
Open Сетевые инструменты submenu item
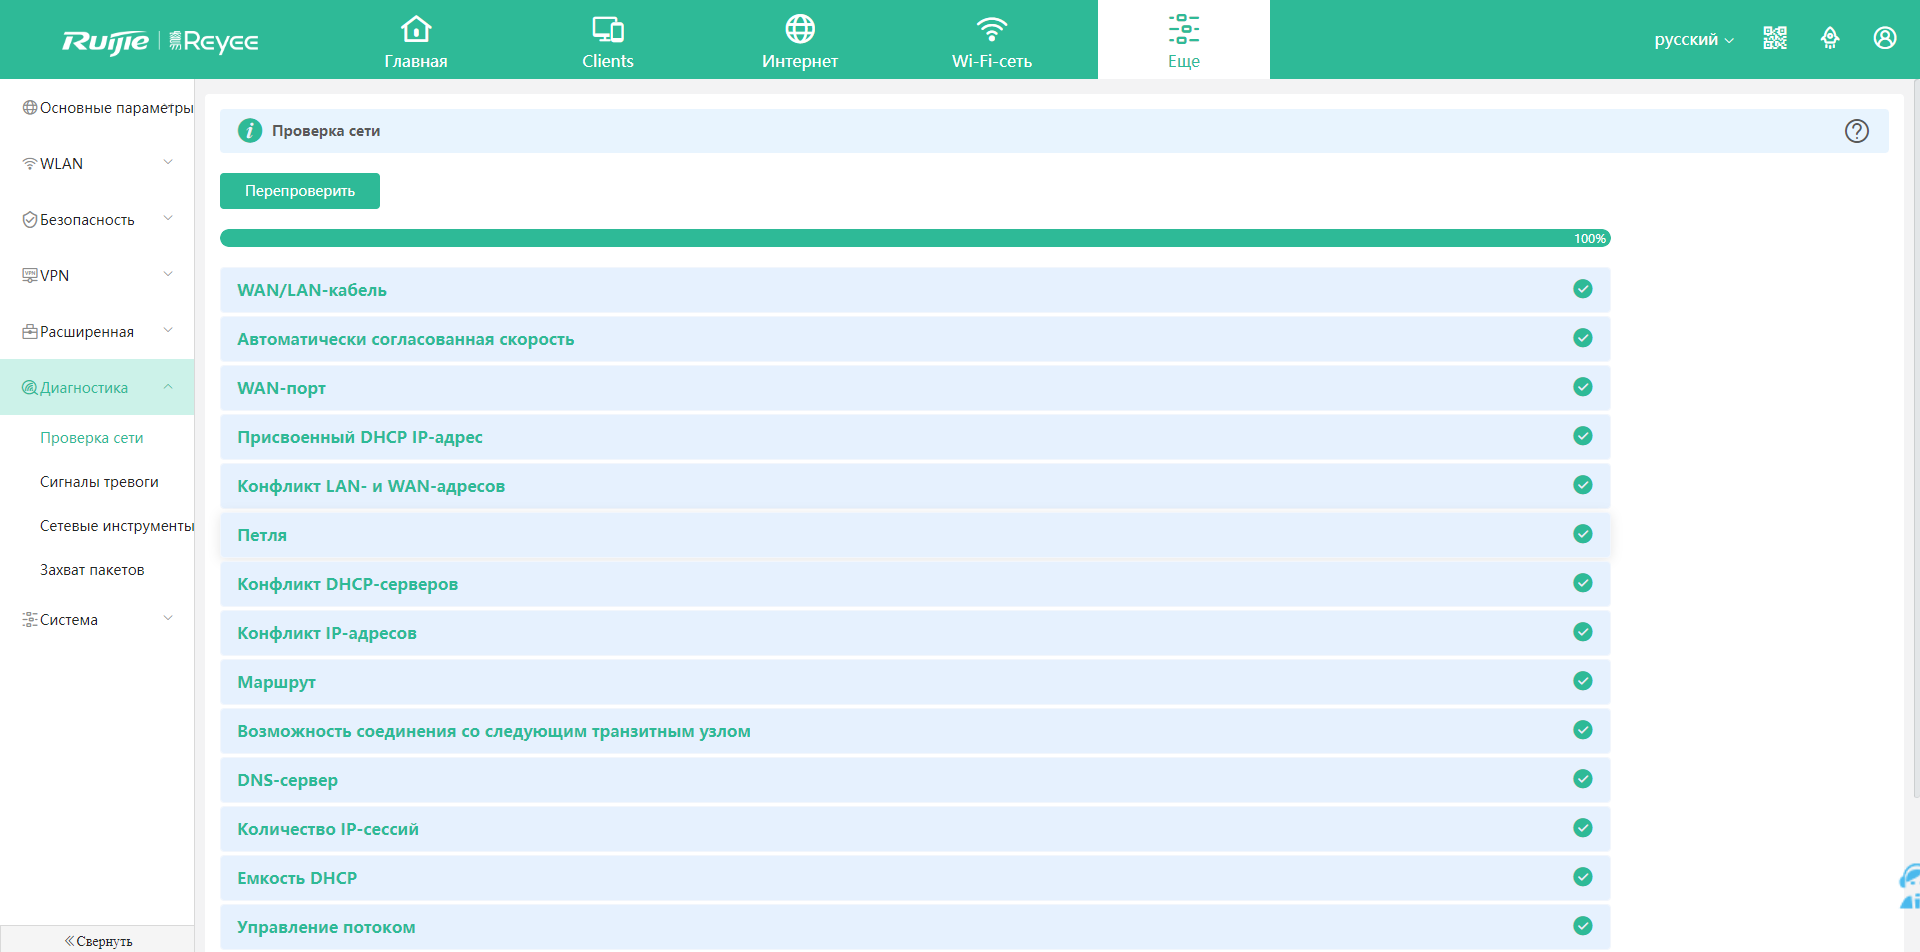(x=117, y=526)
